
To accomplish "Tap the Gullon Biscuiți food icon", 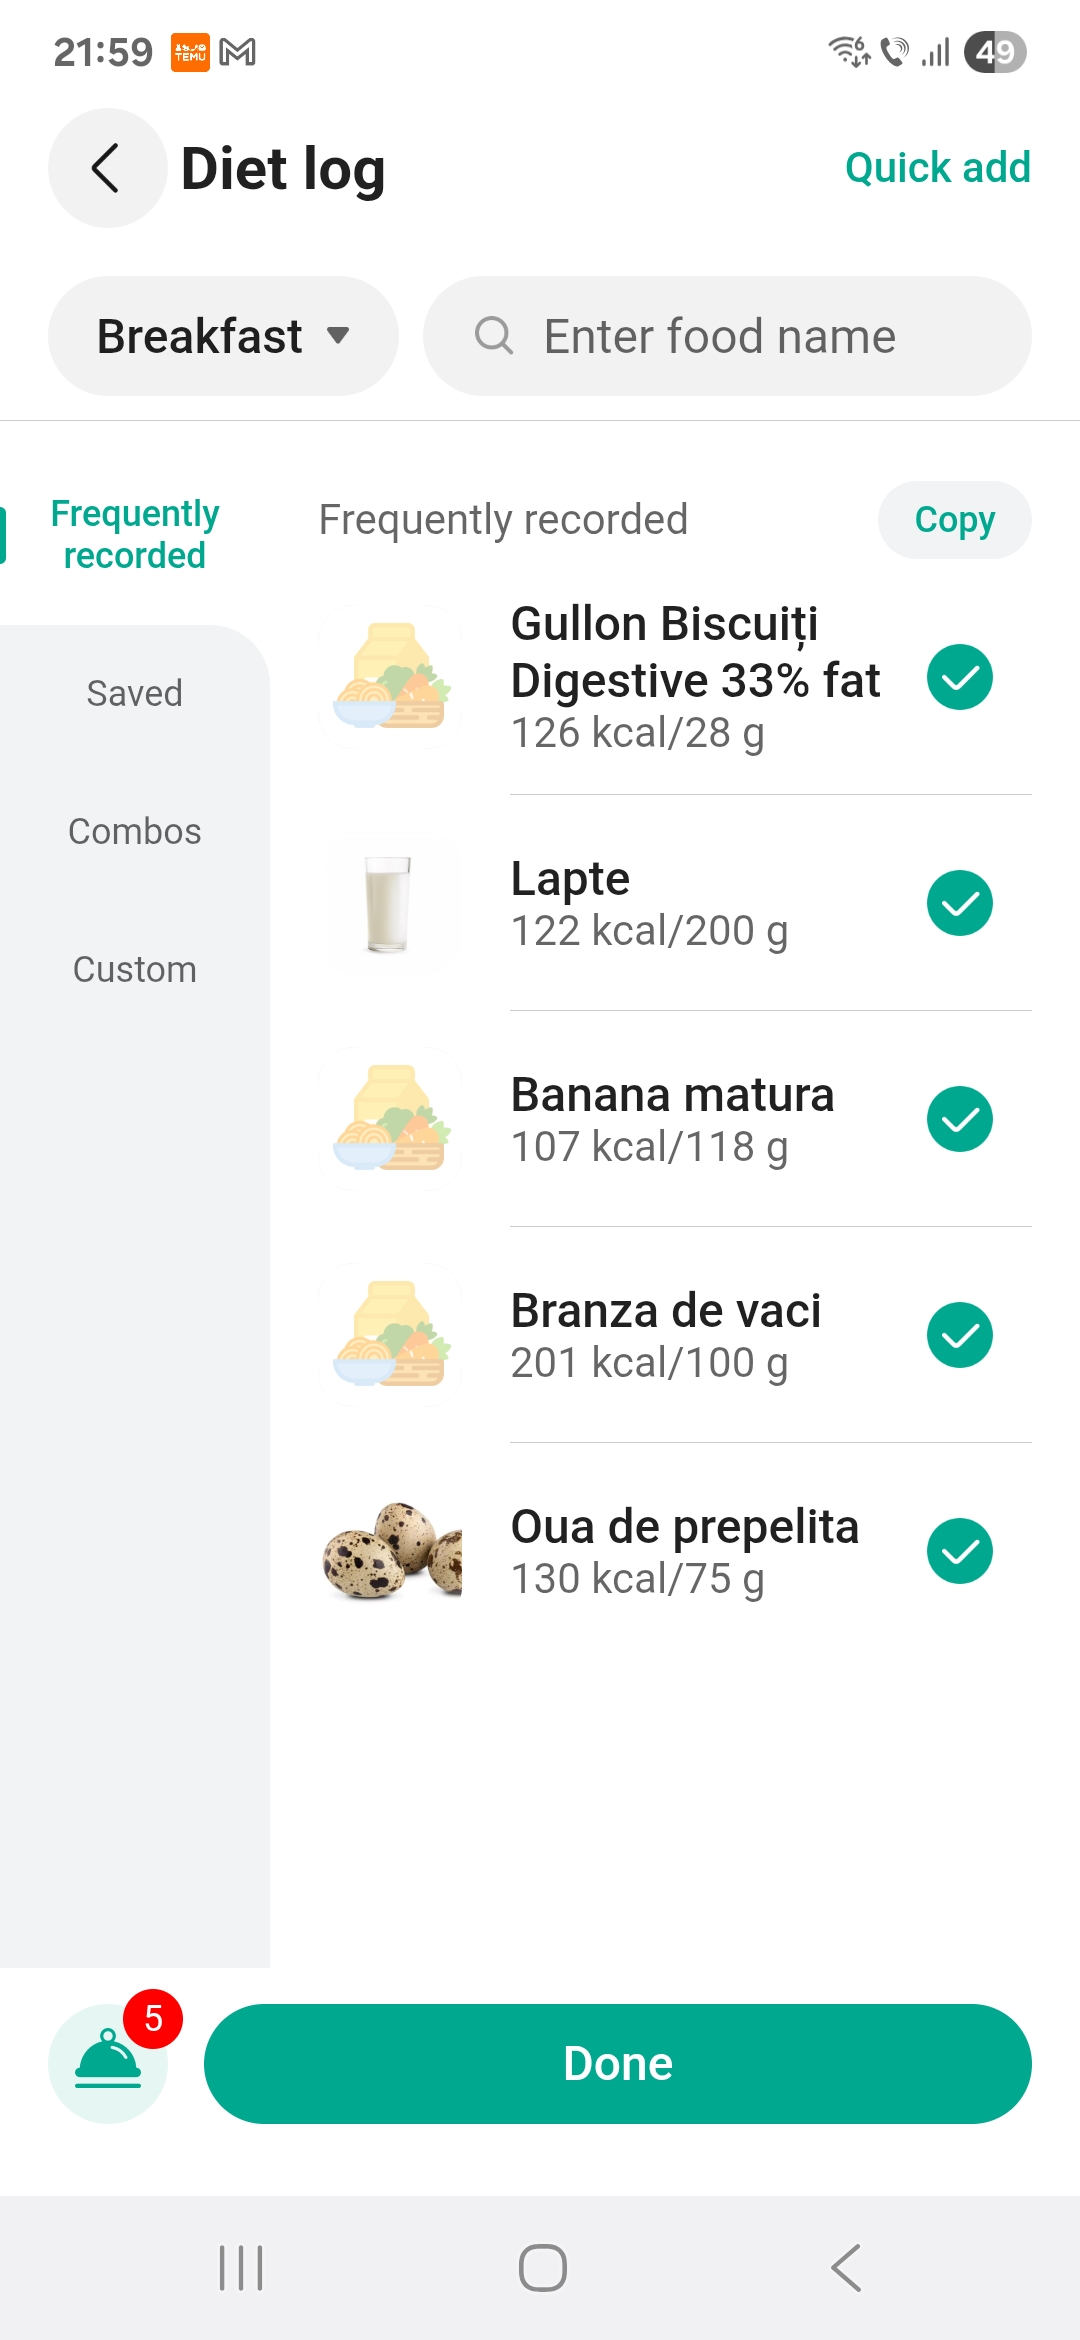I will (390, 678).
